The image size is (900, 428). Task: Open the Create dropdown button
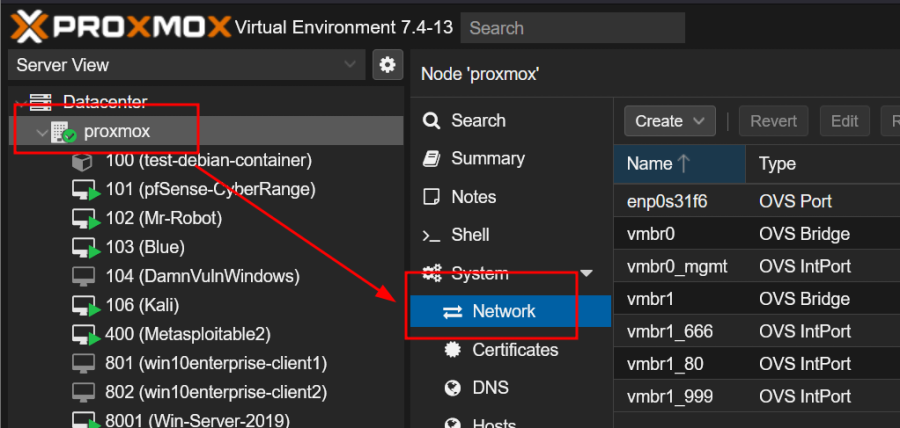click(669, 121)
